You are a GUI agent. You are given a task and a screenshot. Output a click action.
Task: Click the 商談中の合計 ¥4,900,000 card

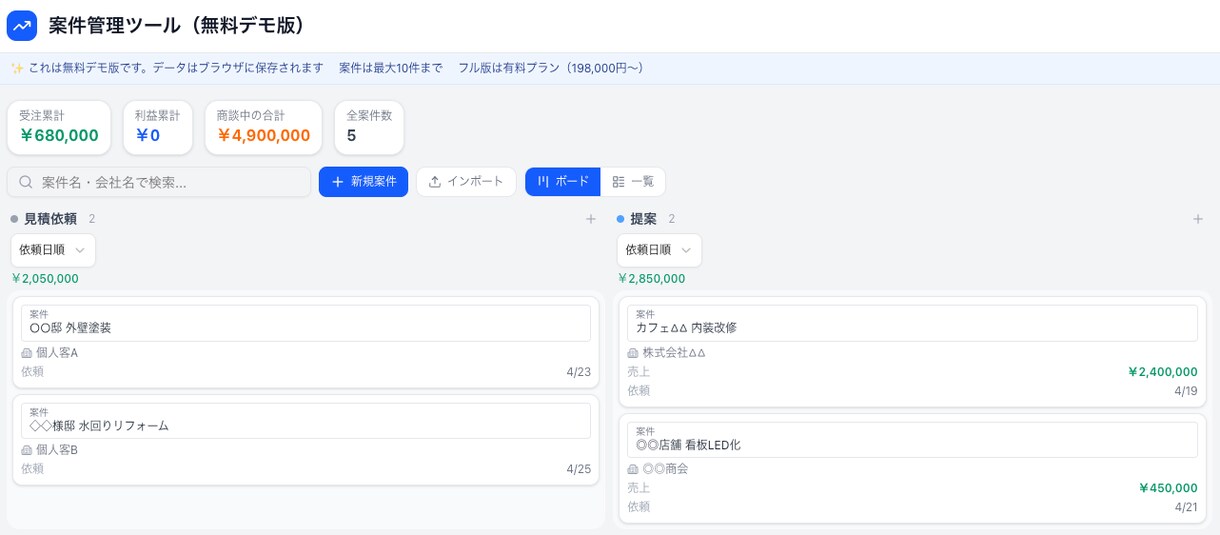click(264, 128)
